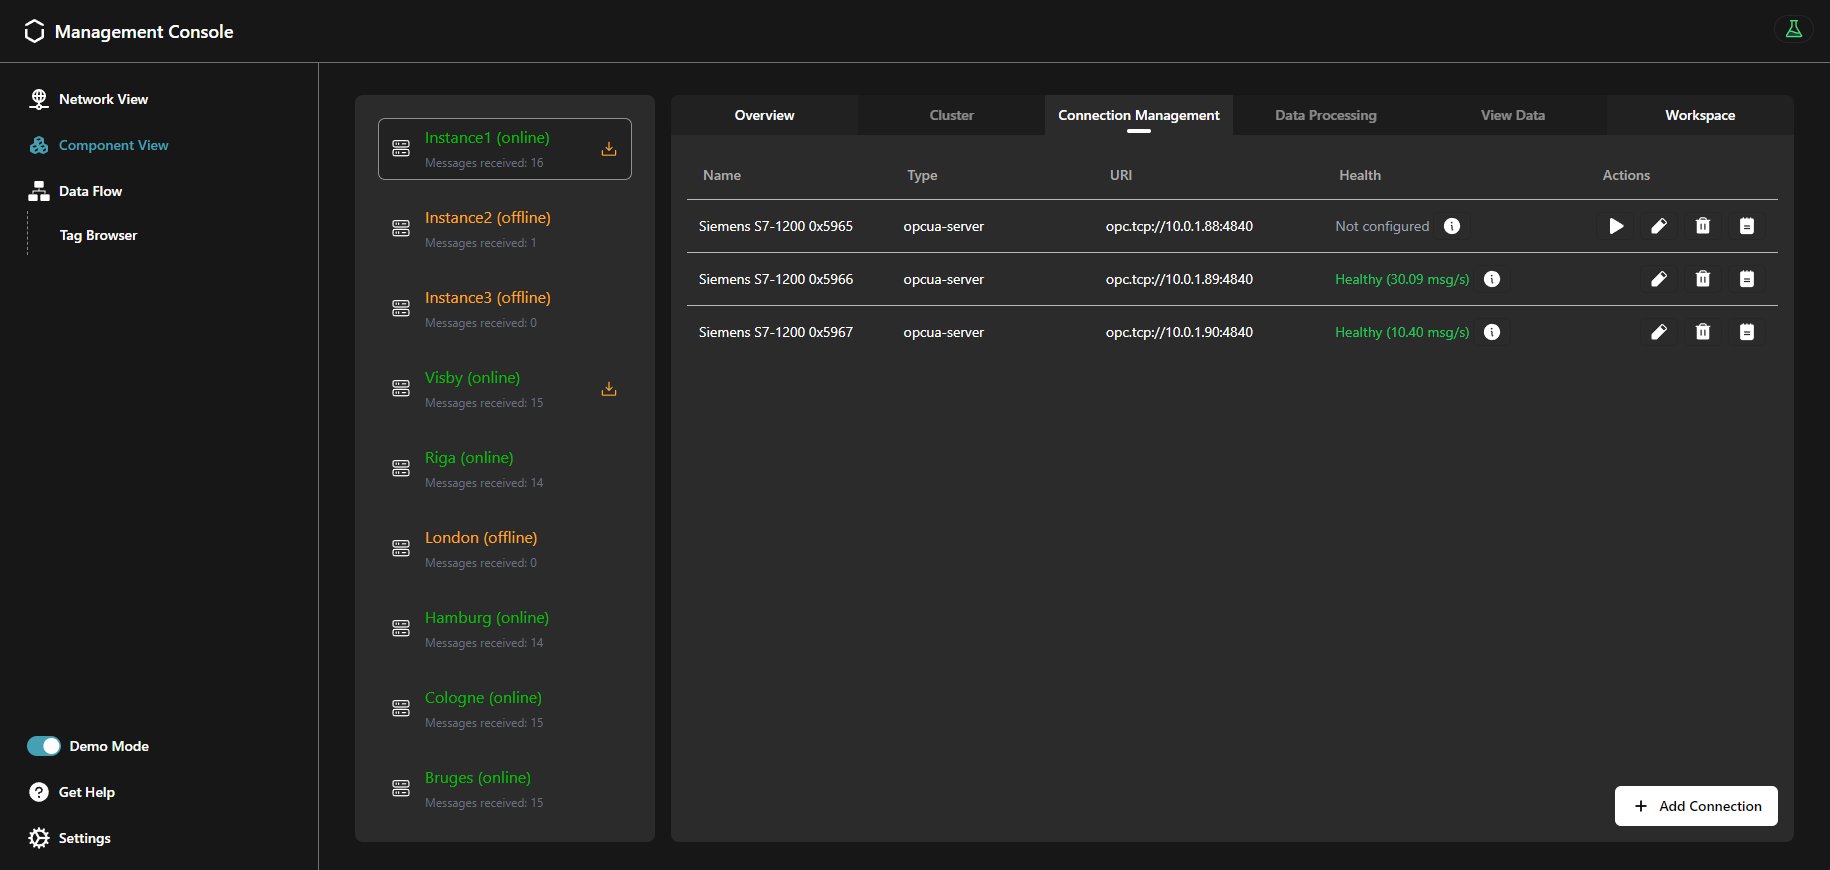
Task: Delete the Siemens S7-1200 0x5967 connection
Action: pos(1703,332)
